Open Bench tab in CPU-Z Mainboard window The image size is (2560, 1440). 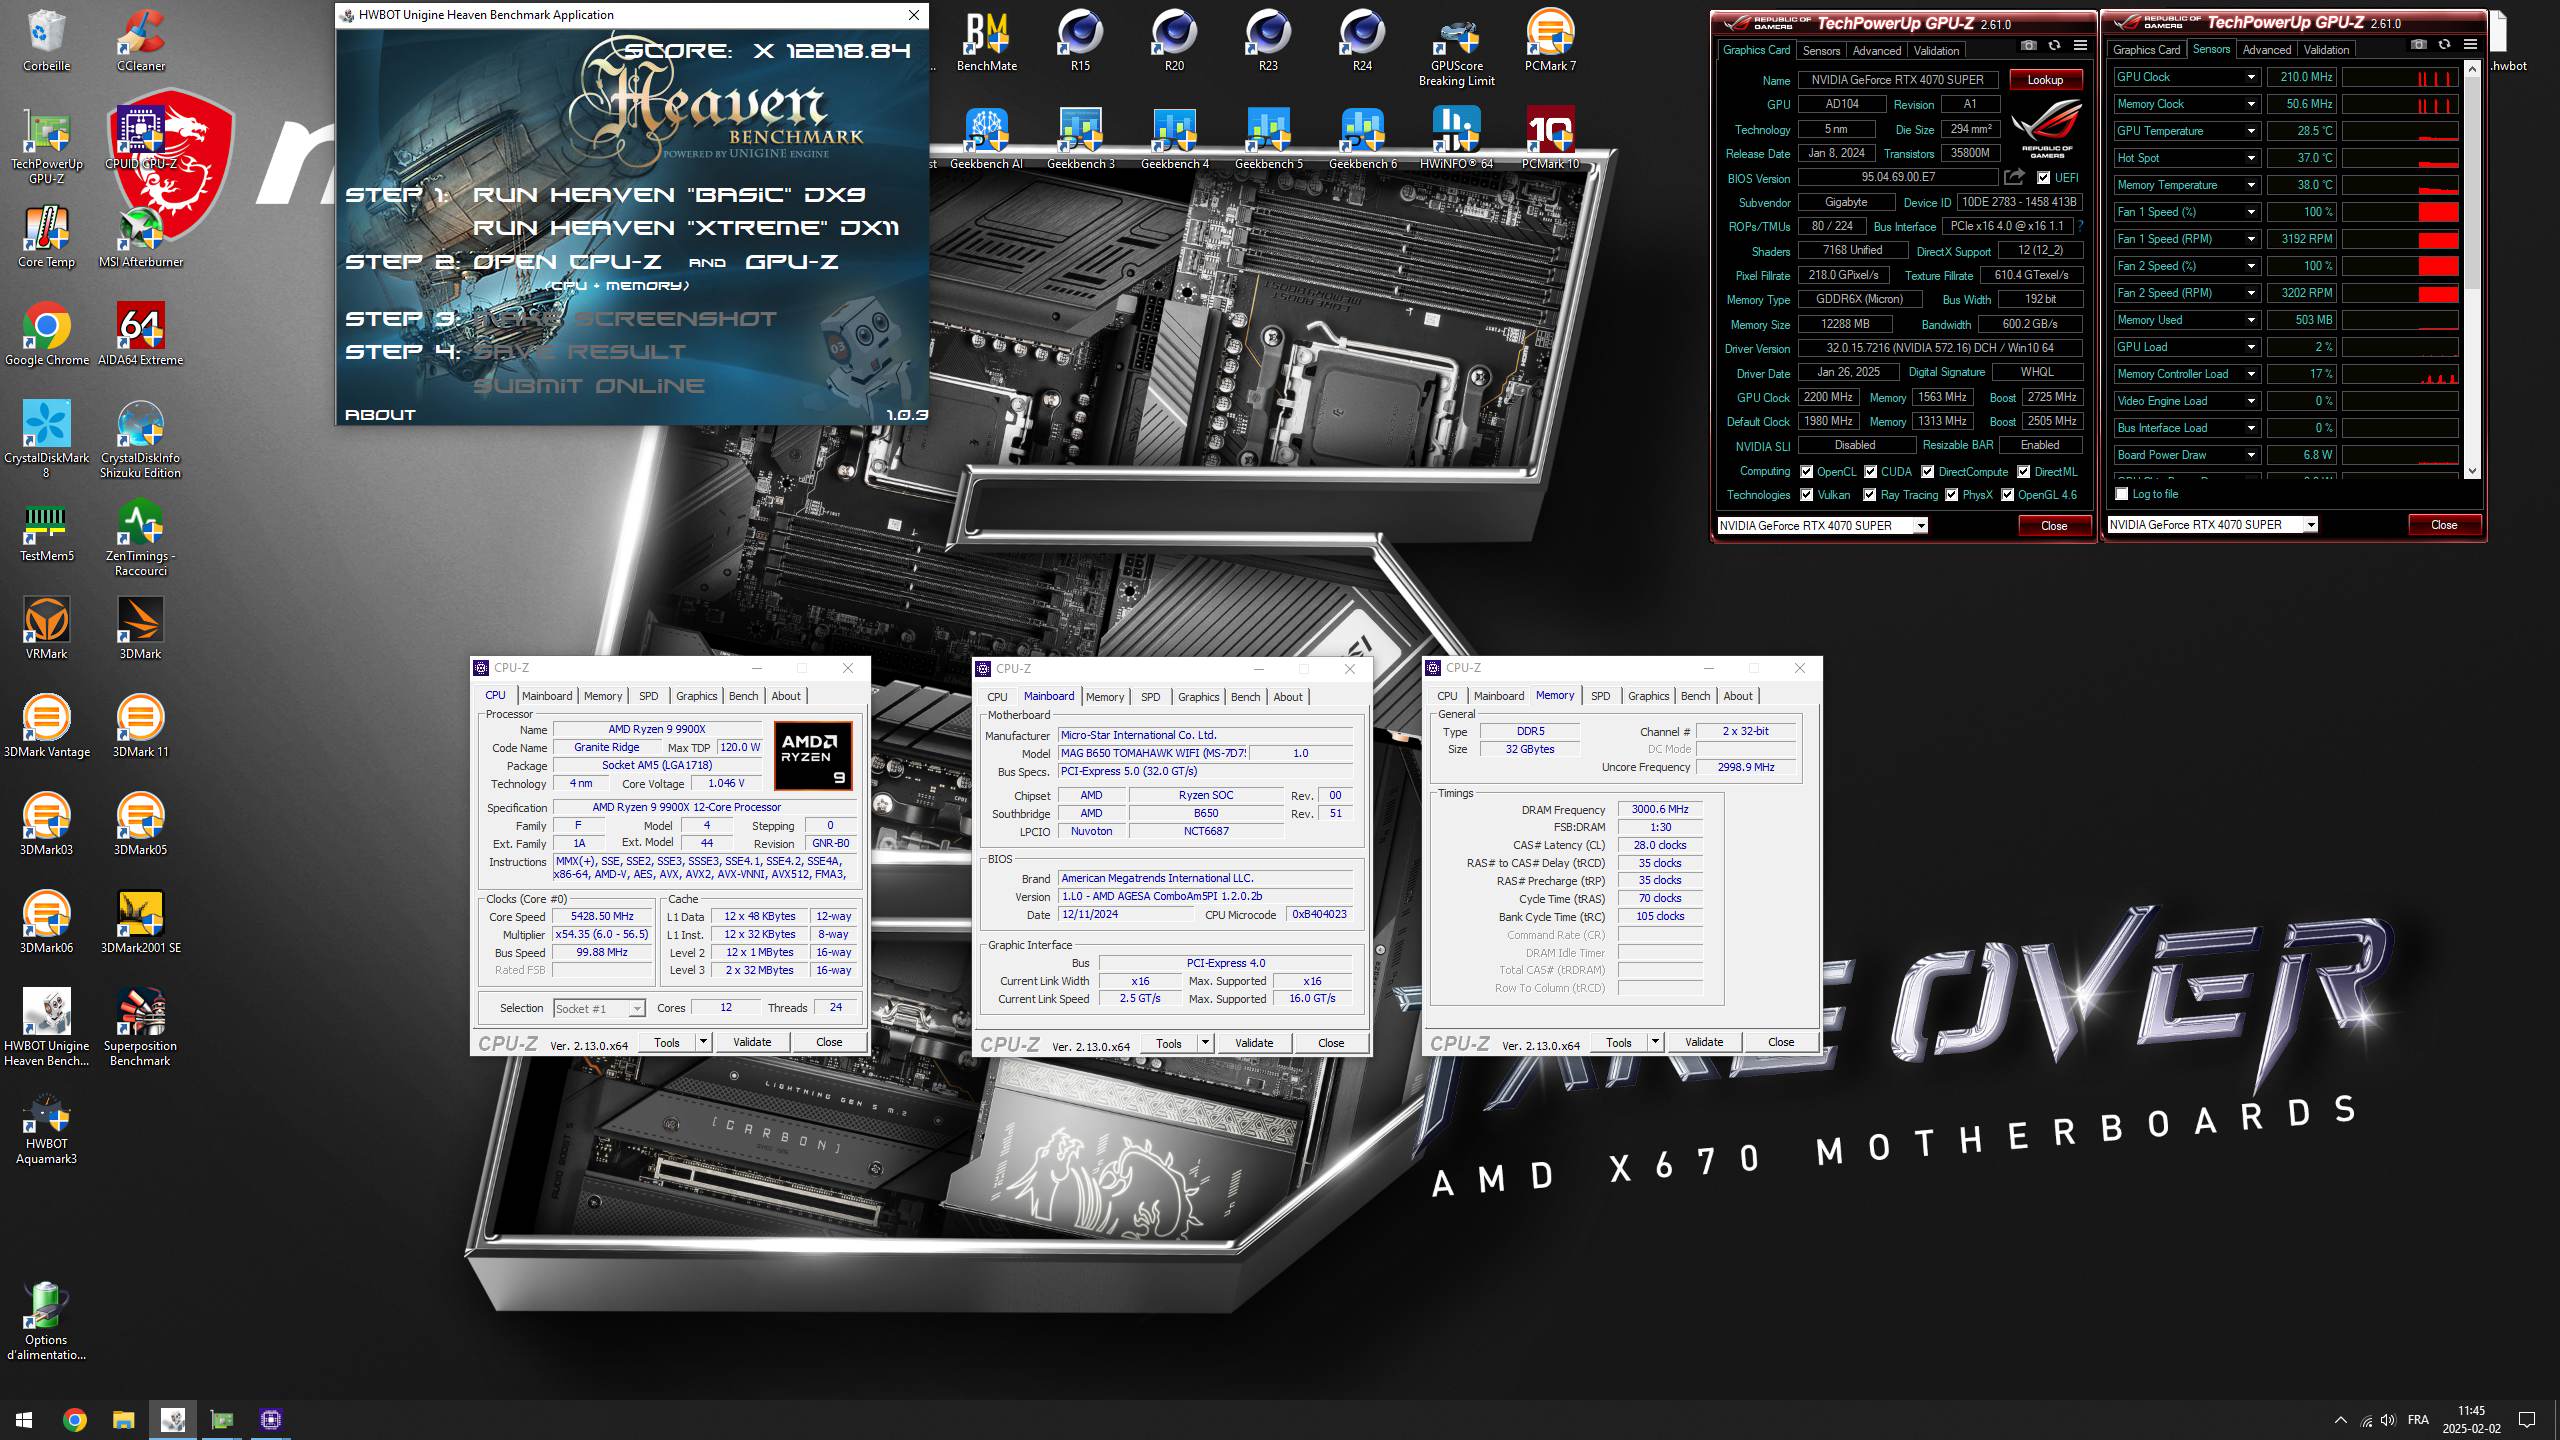click(1245, 697)
